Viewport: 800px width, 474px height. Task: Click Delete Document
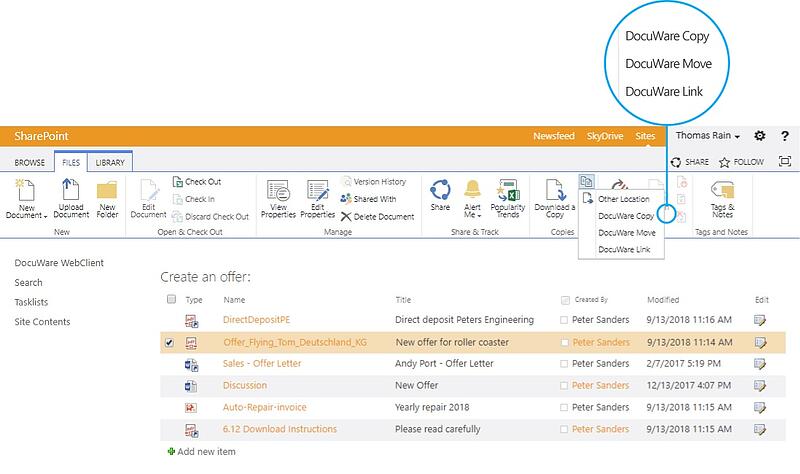point(378,216)
